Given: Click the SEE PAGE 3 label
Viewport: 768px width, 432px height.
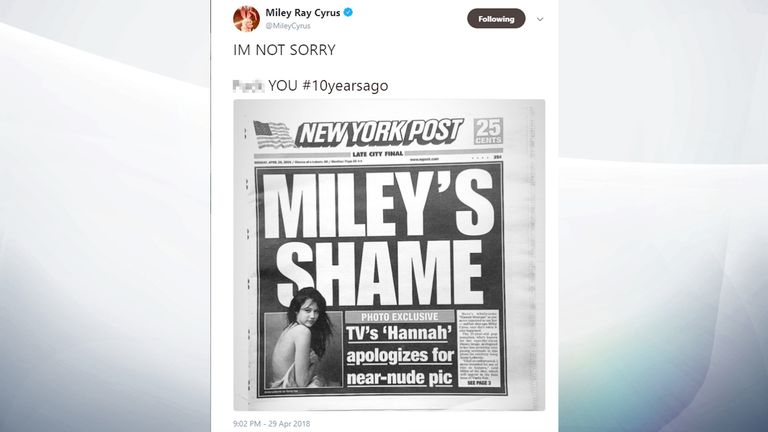Looking at the screenshot, I should [x=479, y=383].
